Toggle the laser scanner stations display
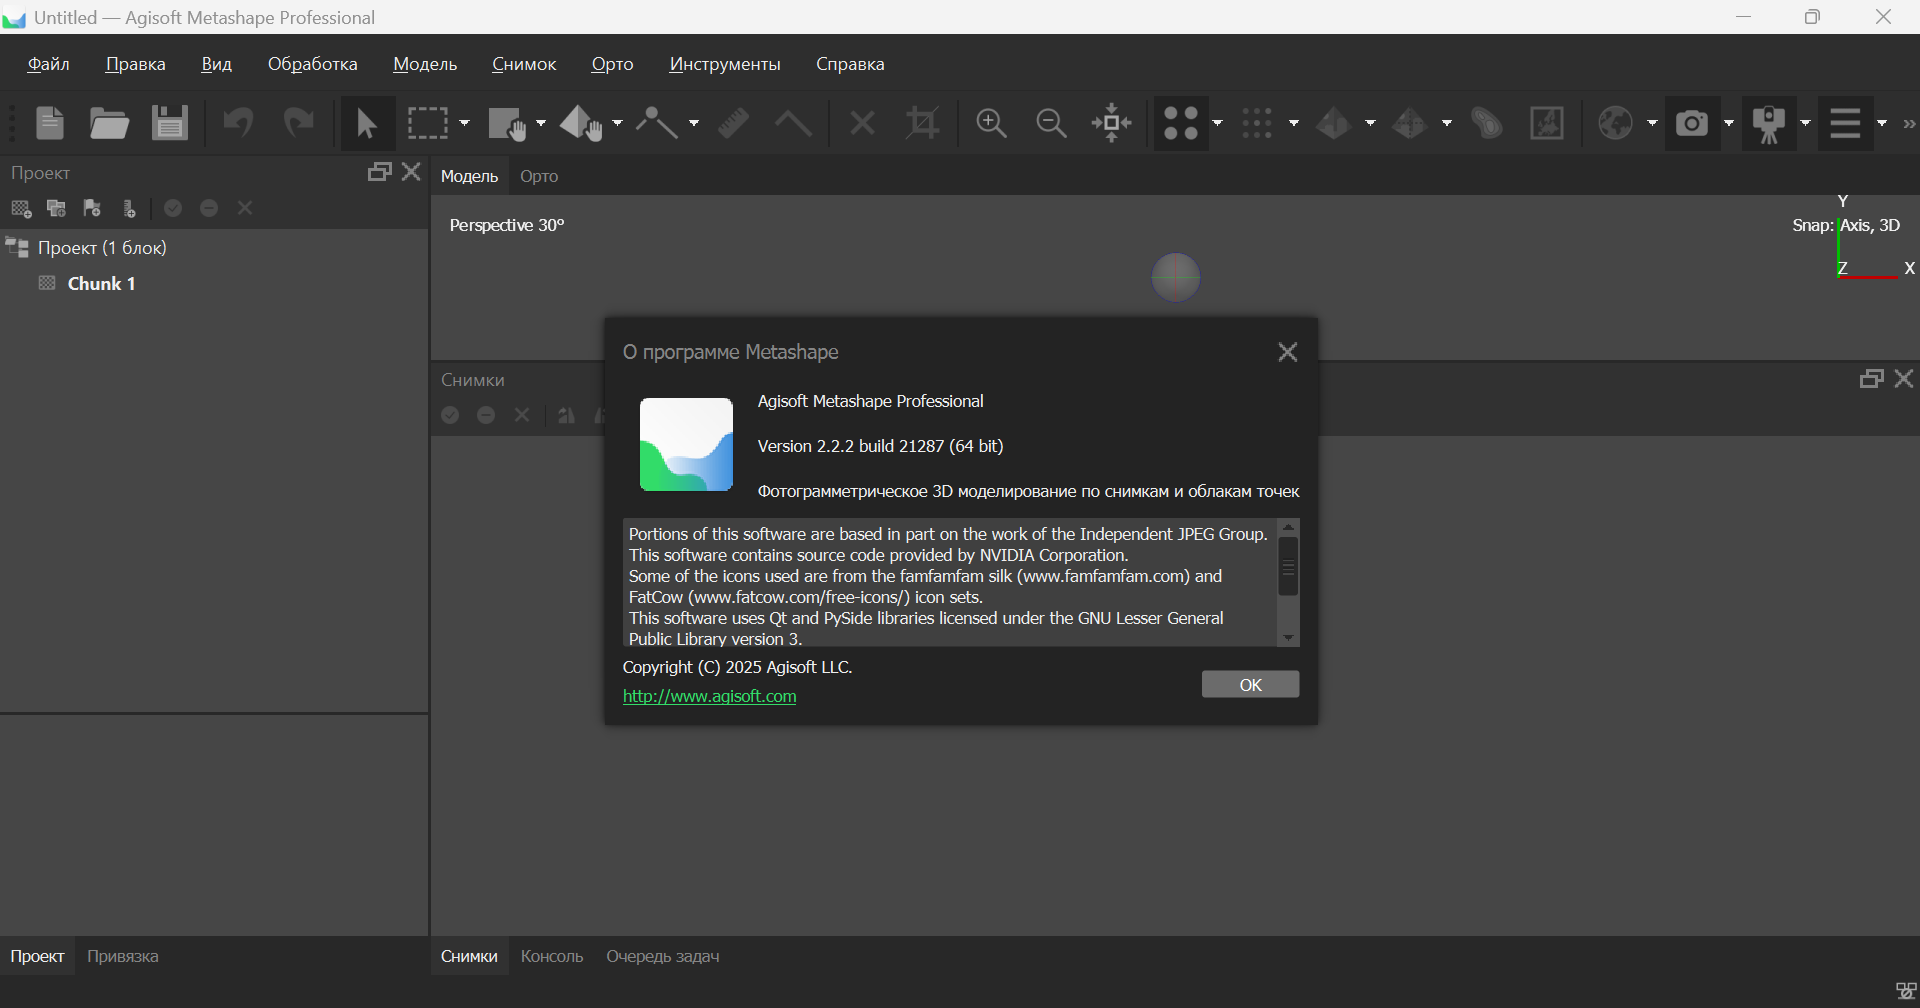Viewport: 1920px width, 1008px height. [x=1769, y=123]
